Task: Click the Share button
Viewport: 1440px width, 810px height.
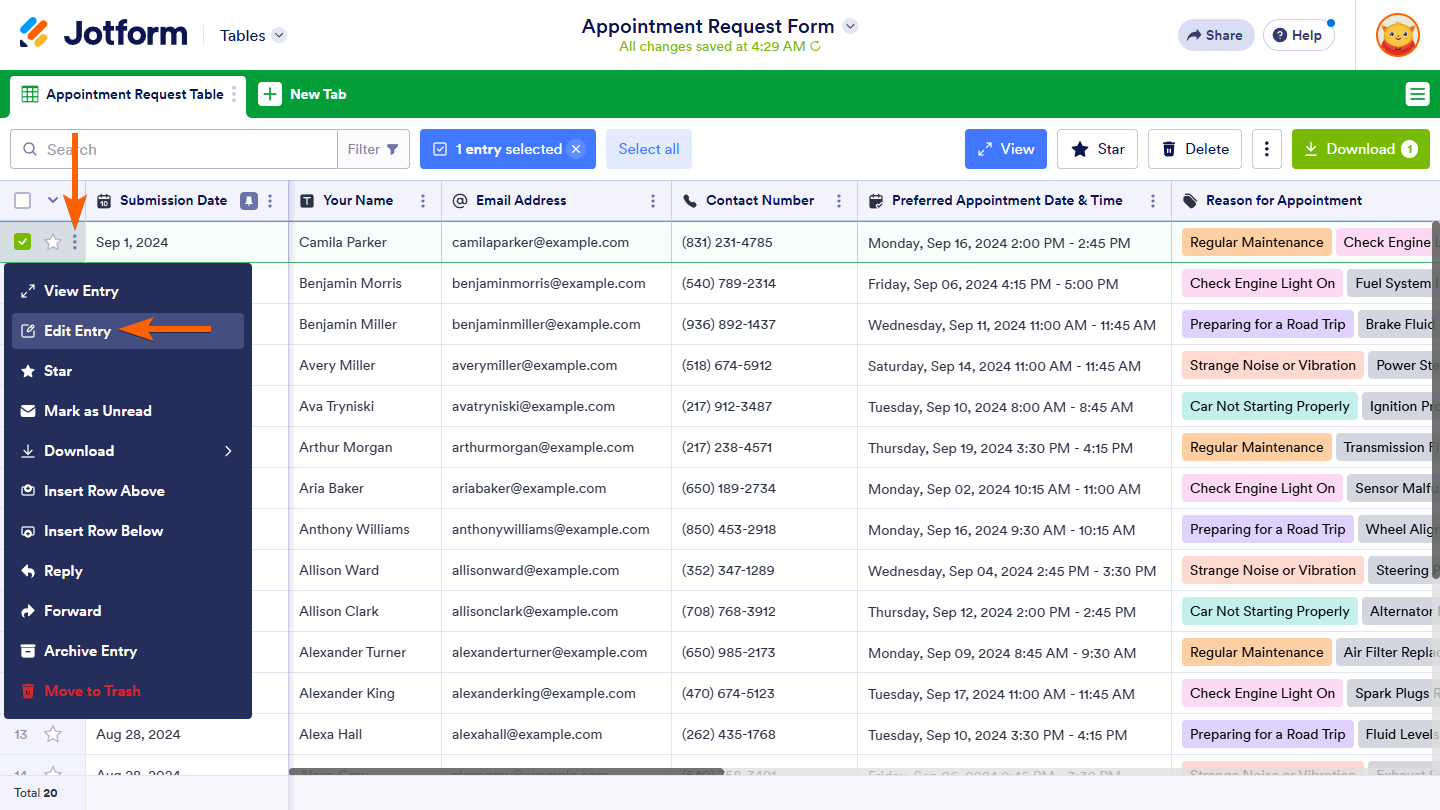Action: coord(1216,35)
